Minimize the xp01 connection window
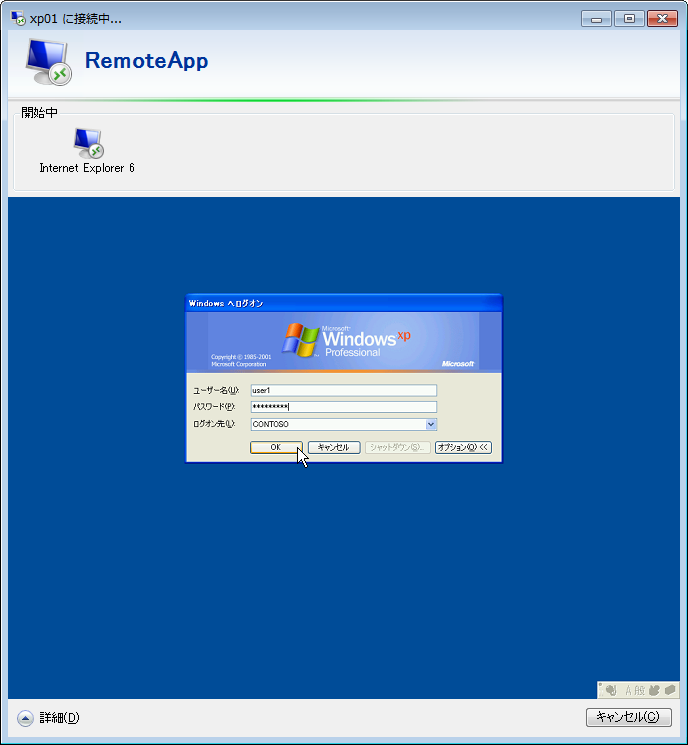The height and width of the screenshot is (745, 688). point(596,19)
